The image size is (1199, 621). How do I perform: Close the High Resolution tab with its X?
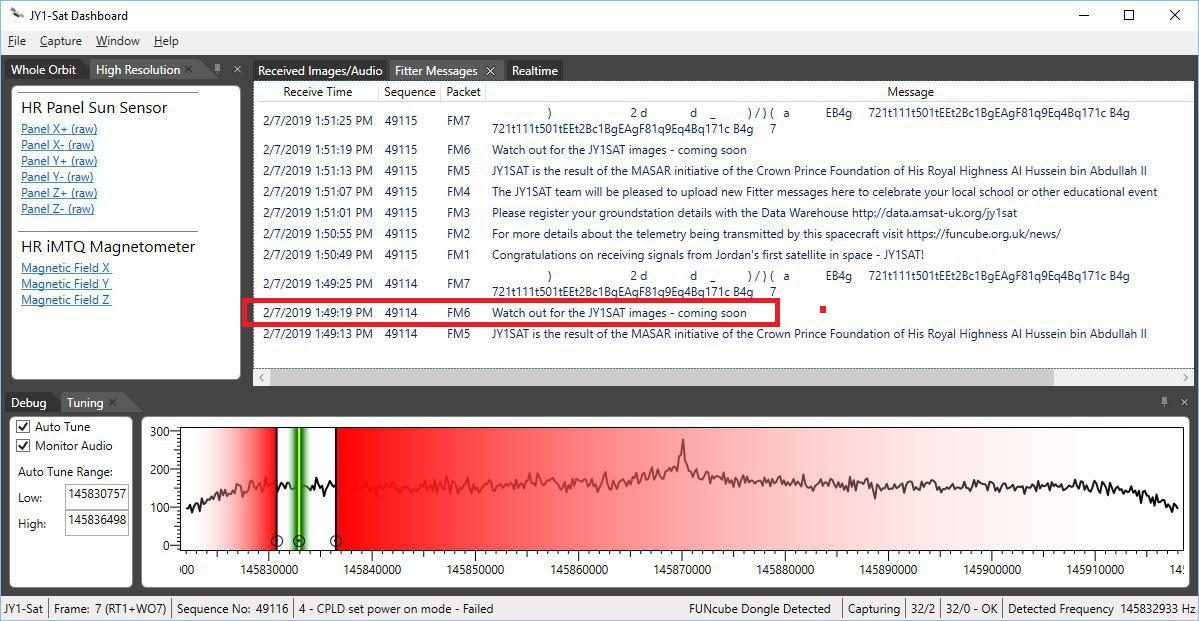point(189,69)
